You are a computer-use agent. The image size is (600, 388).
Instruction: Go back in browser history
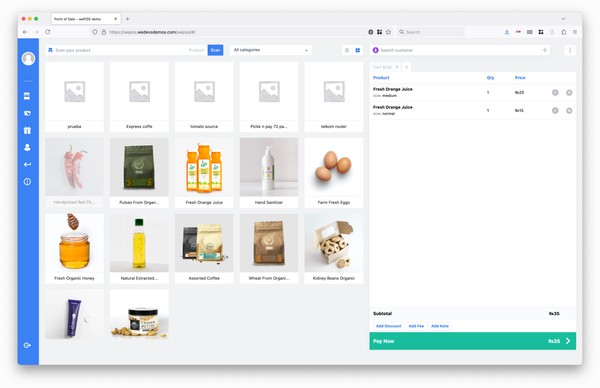pyautogui.click(x=25, y=32)
